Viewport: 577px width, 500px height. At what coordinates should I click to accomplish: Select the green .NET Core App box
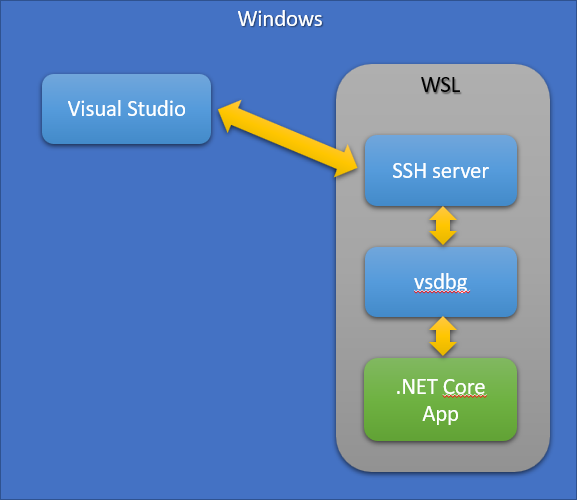coord(440,400)
